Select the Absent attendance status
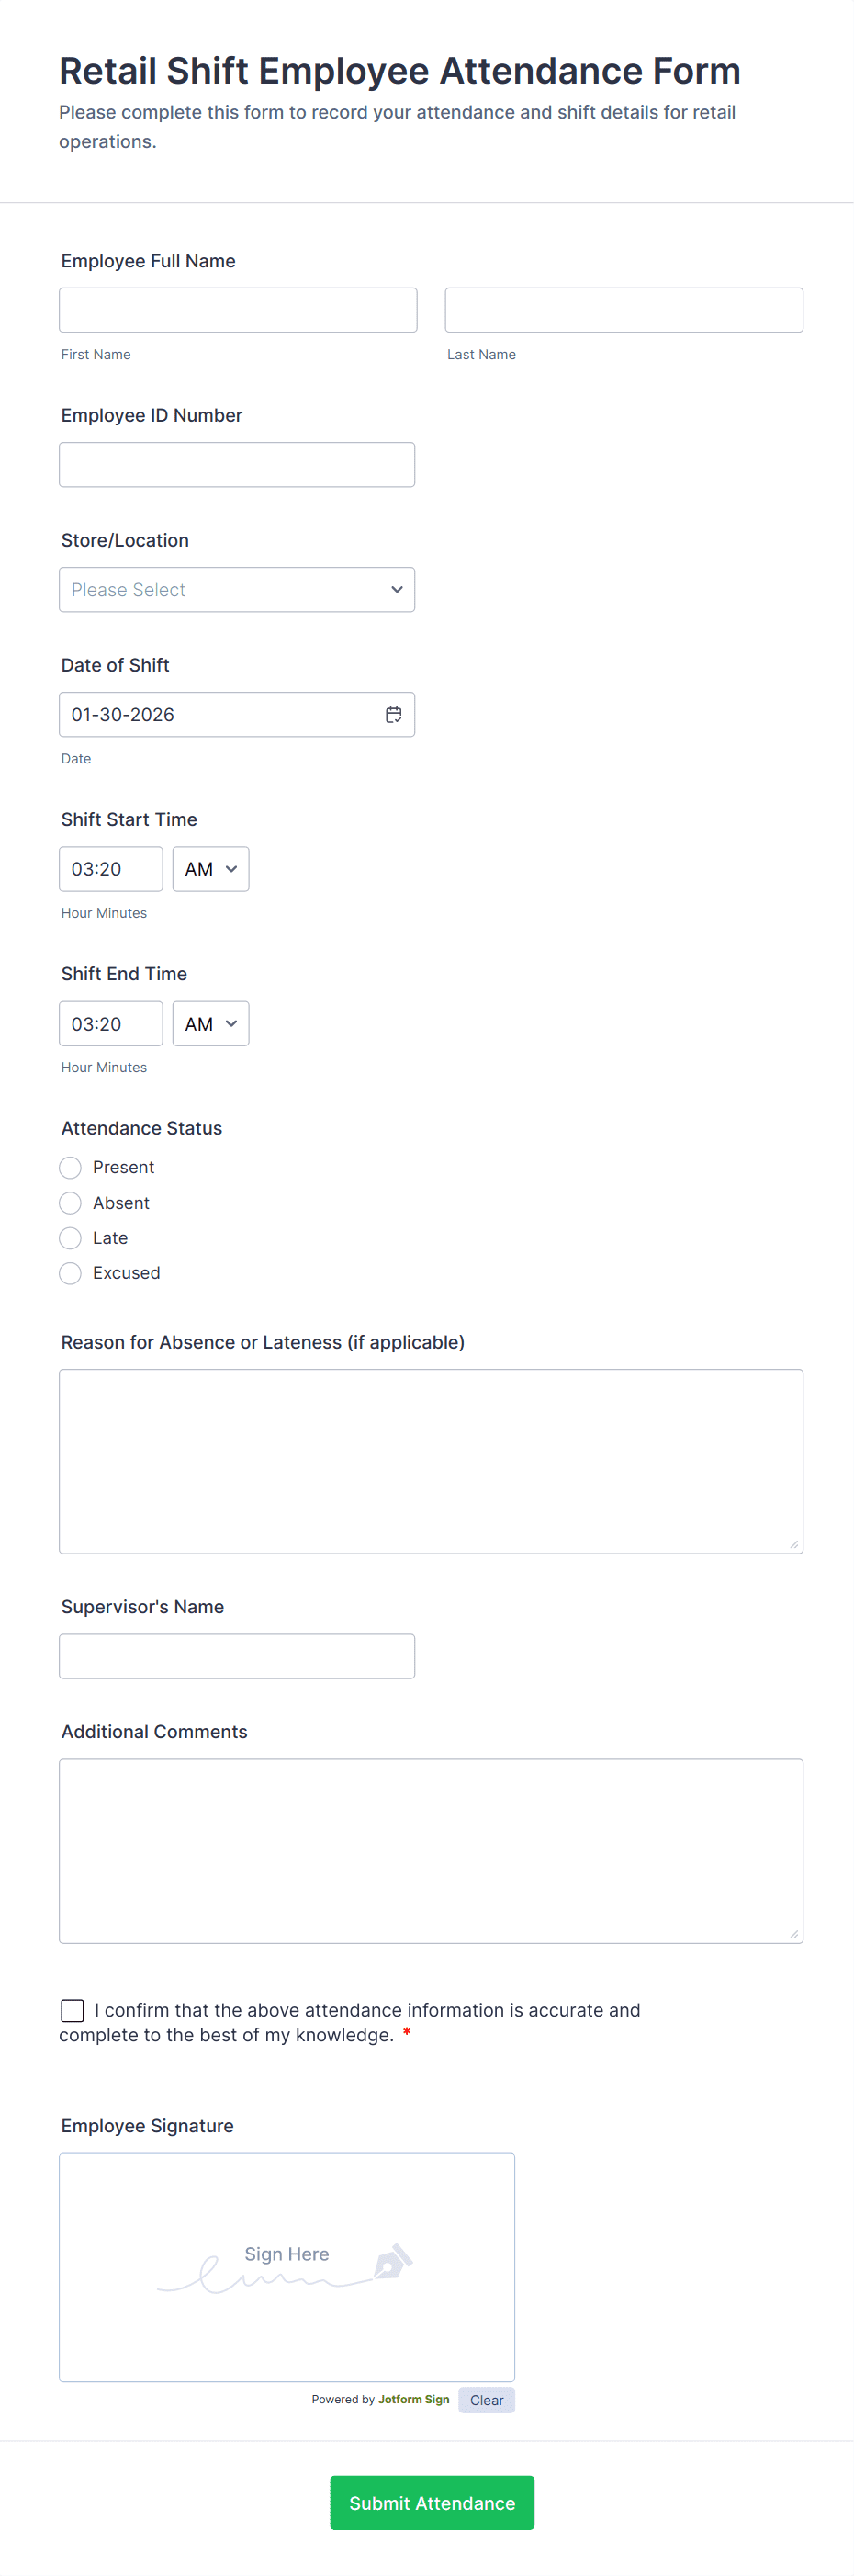This screenshot has width=854, height=2576. click(x=70, y=1202)
